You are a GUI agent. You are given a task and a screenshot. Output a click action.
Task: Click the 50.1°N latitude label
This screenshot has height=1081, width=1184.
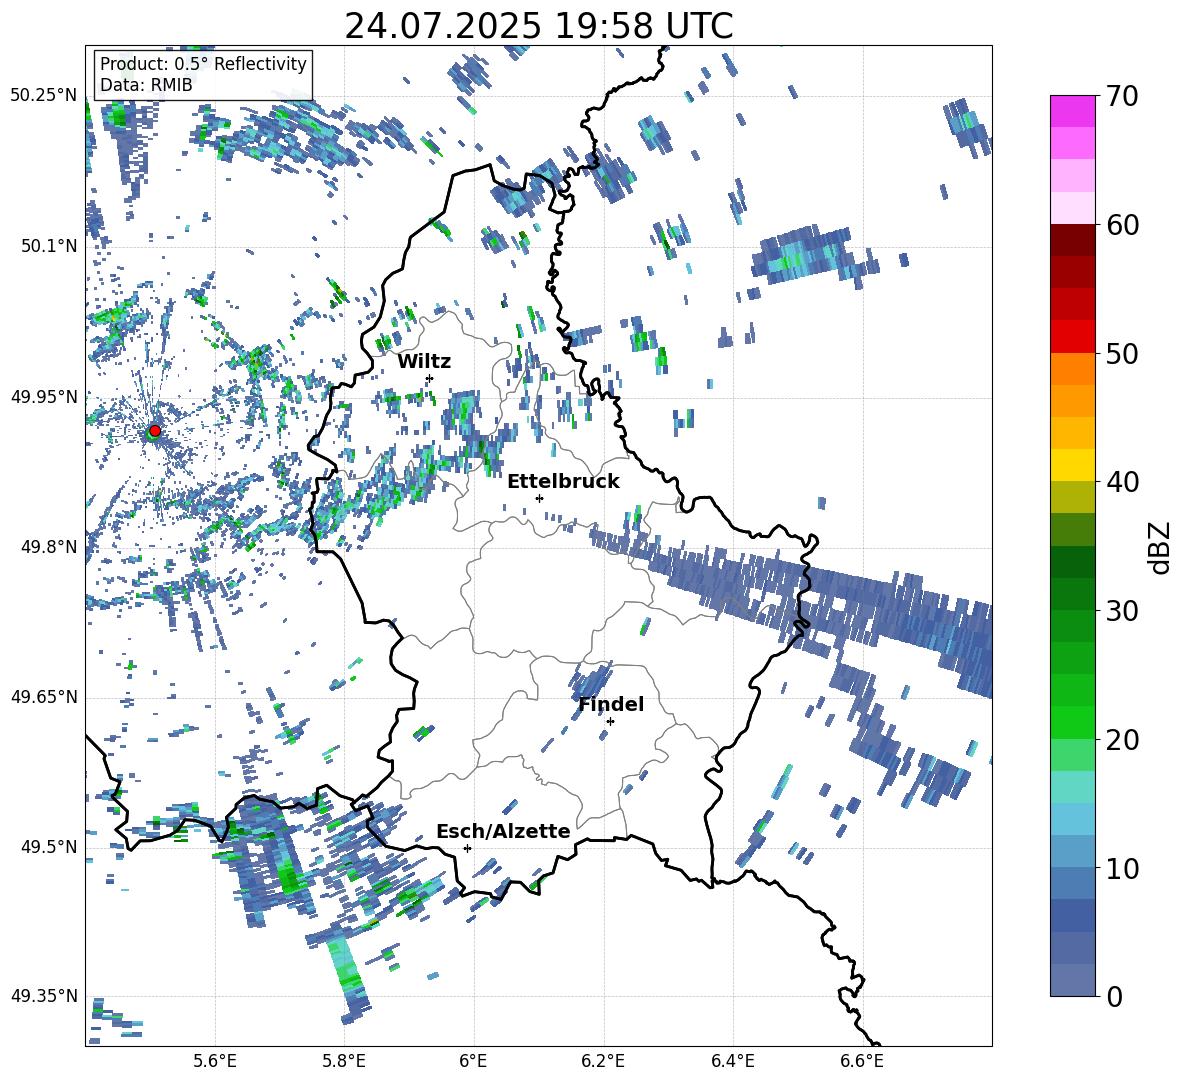(x=48, y=246)
